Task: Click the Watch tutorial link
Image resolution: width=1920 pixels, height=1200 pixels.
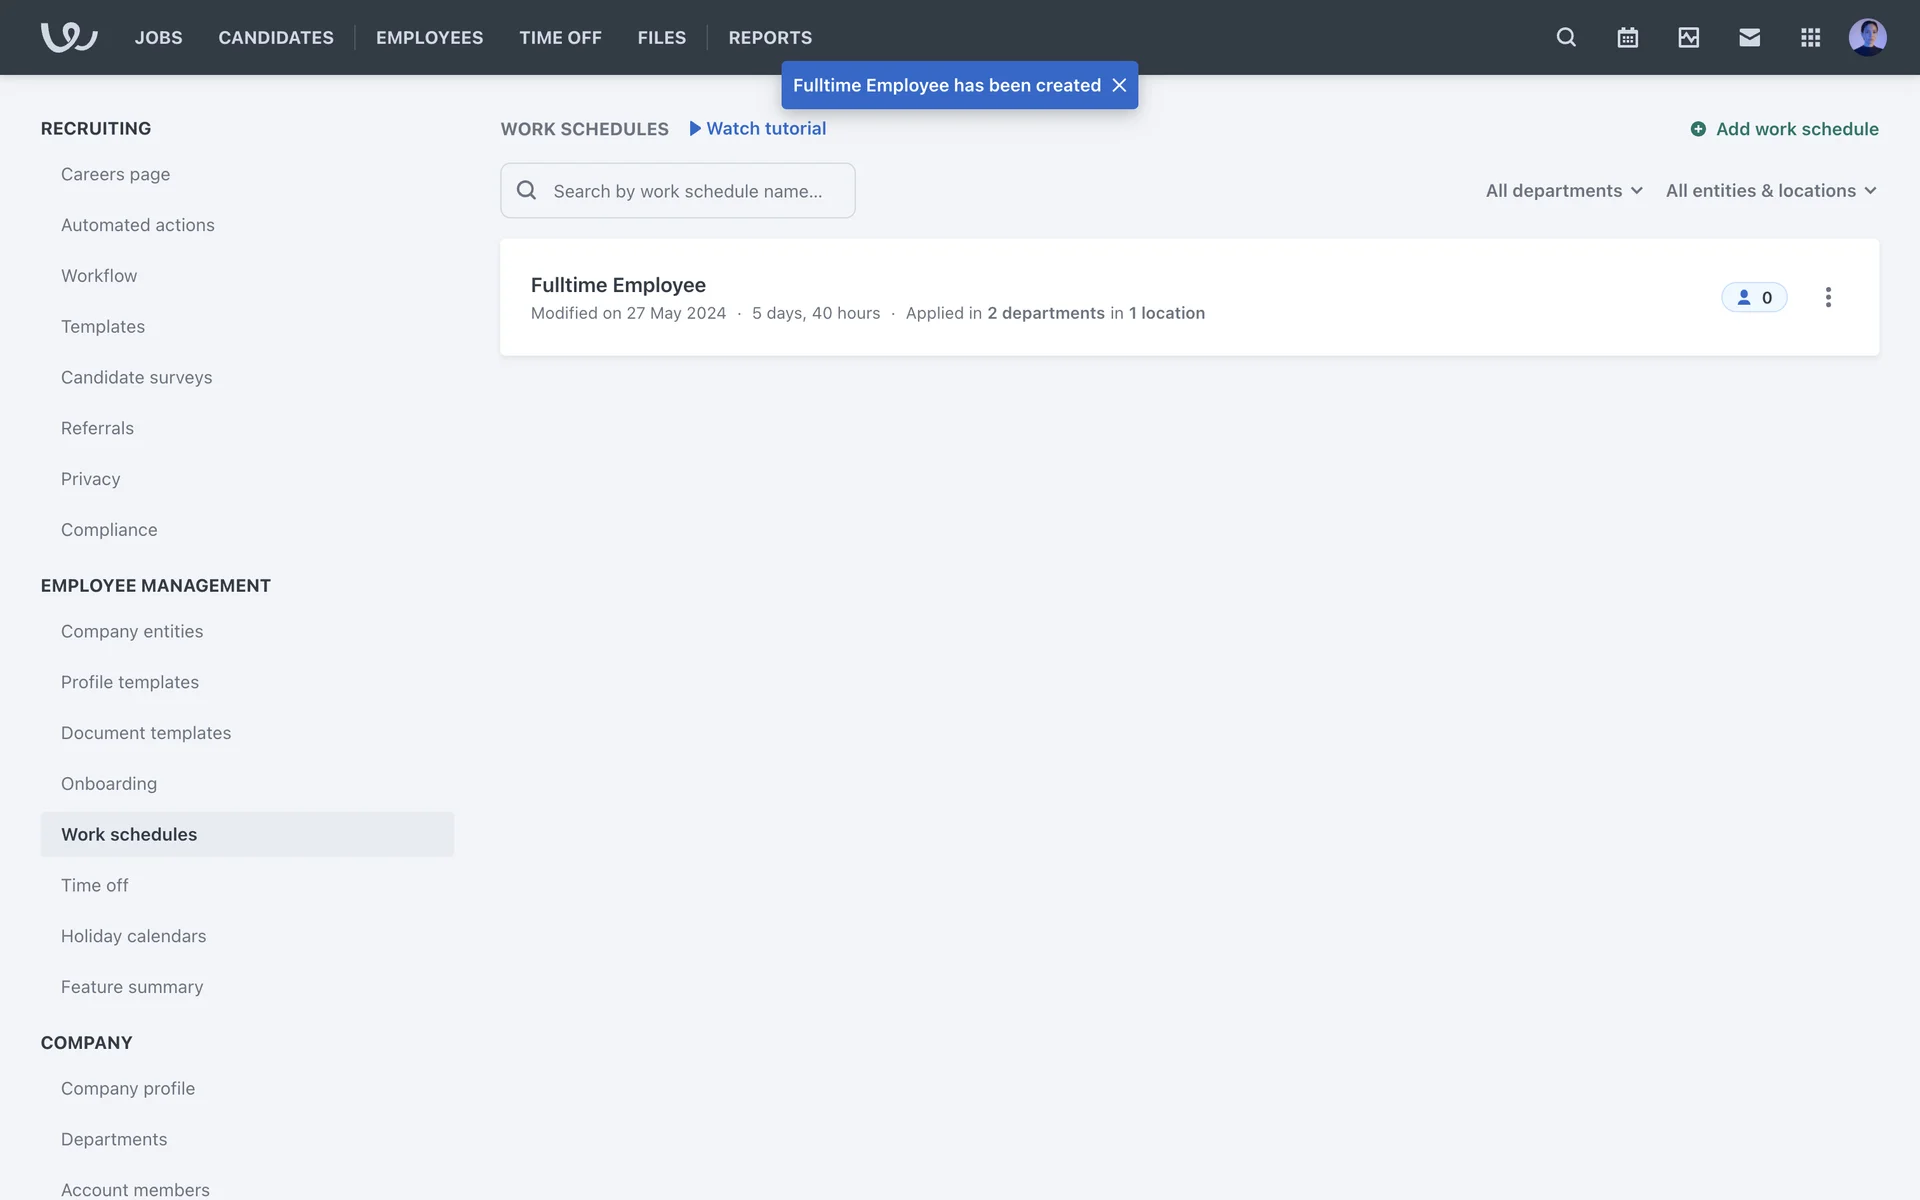Action: (758, 128)
